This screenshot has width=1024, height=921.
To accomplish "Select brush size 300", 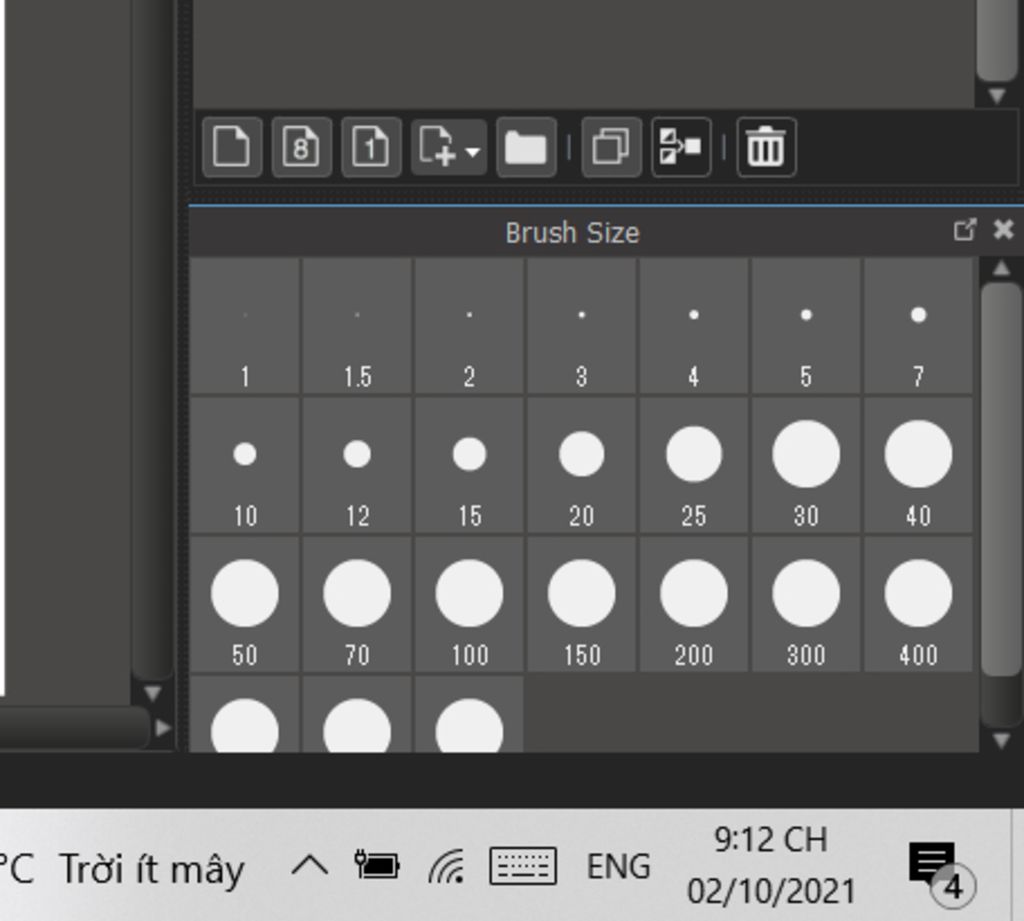I will [807, 604].
